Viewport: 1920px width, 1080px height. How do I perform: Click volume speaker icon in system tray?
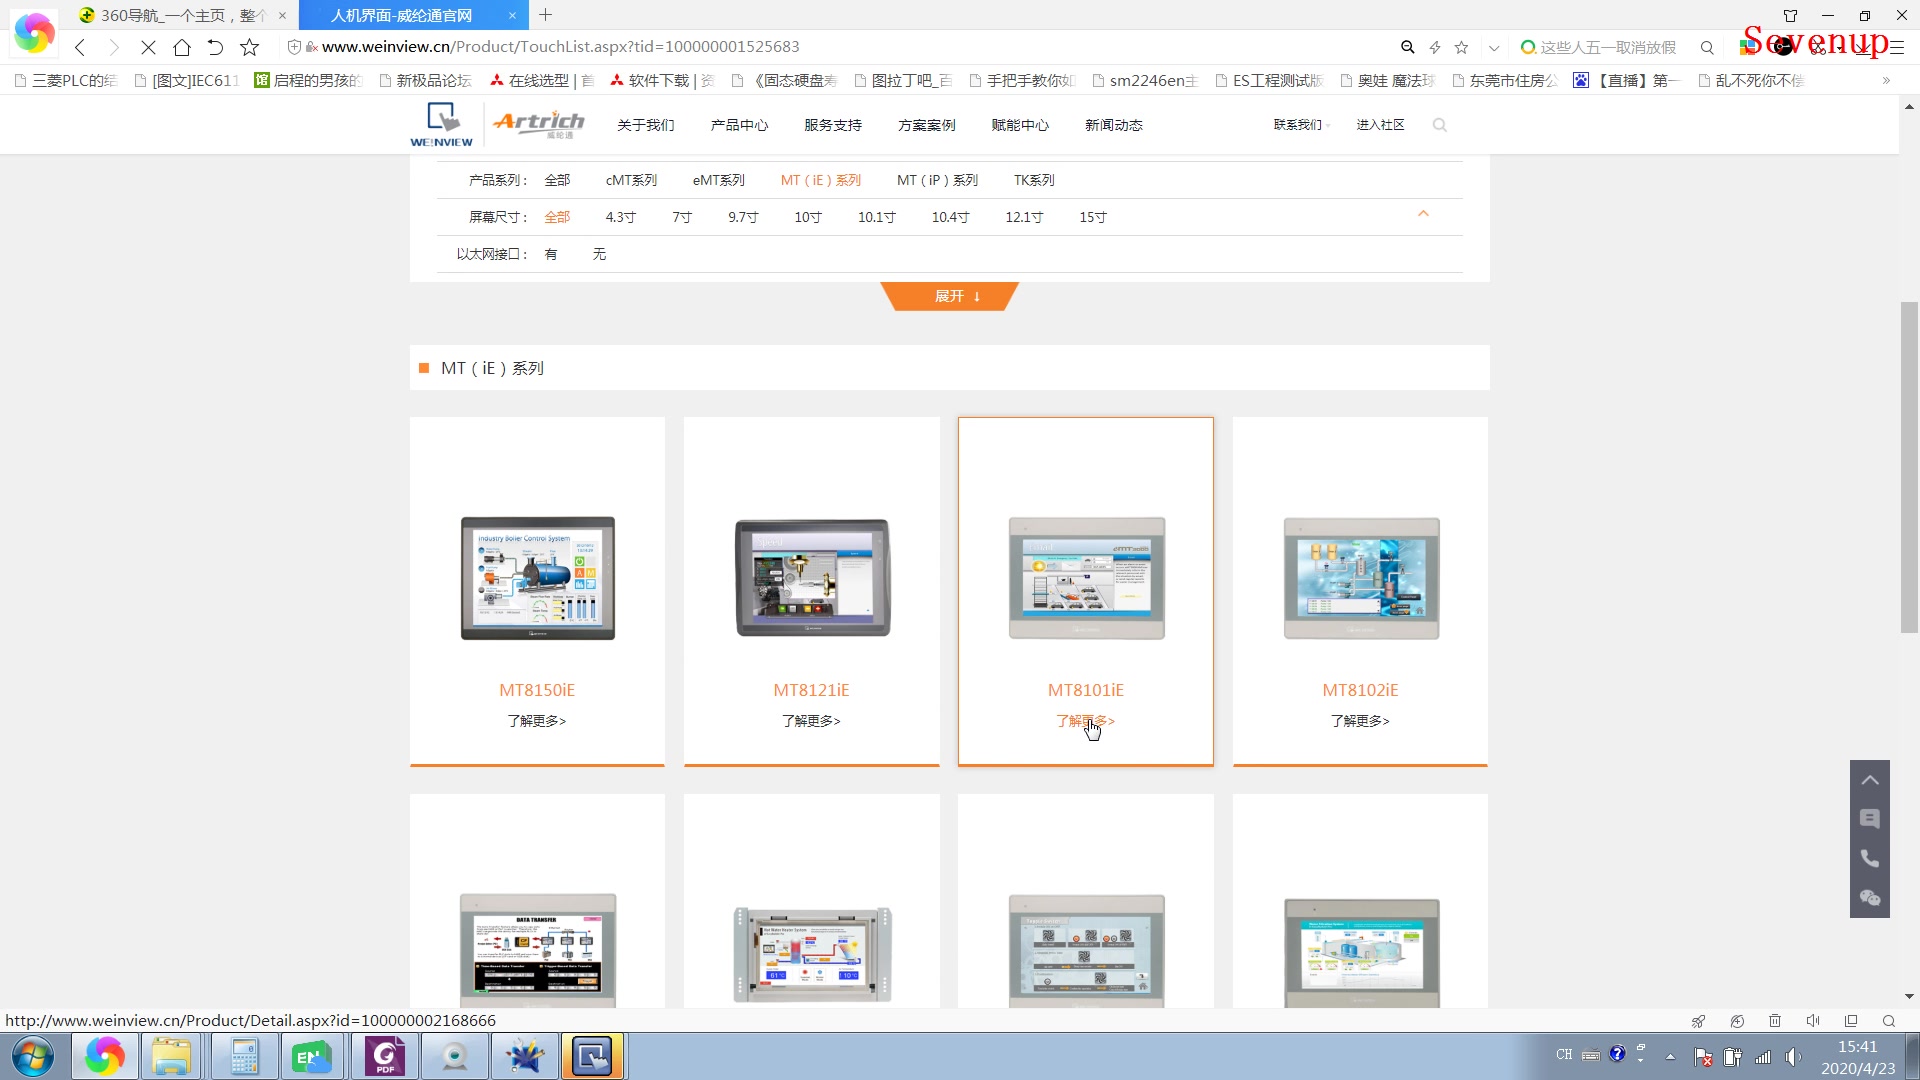pos(1793,1057)
